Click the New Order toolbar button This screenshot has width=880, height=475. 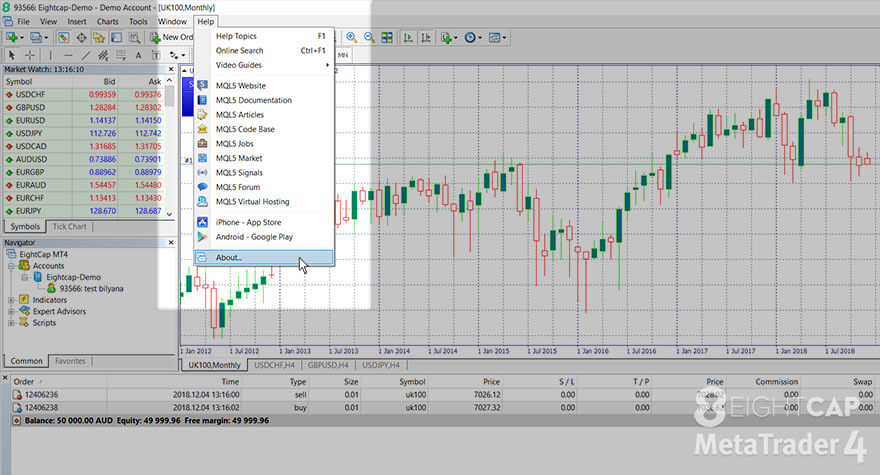(171, 38)
